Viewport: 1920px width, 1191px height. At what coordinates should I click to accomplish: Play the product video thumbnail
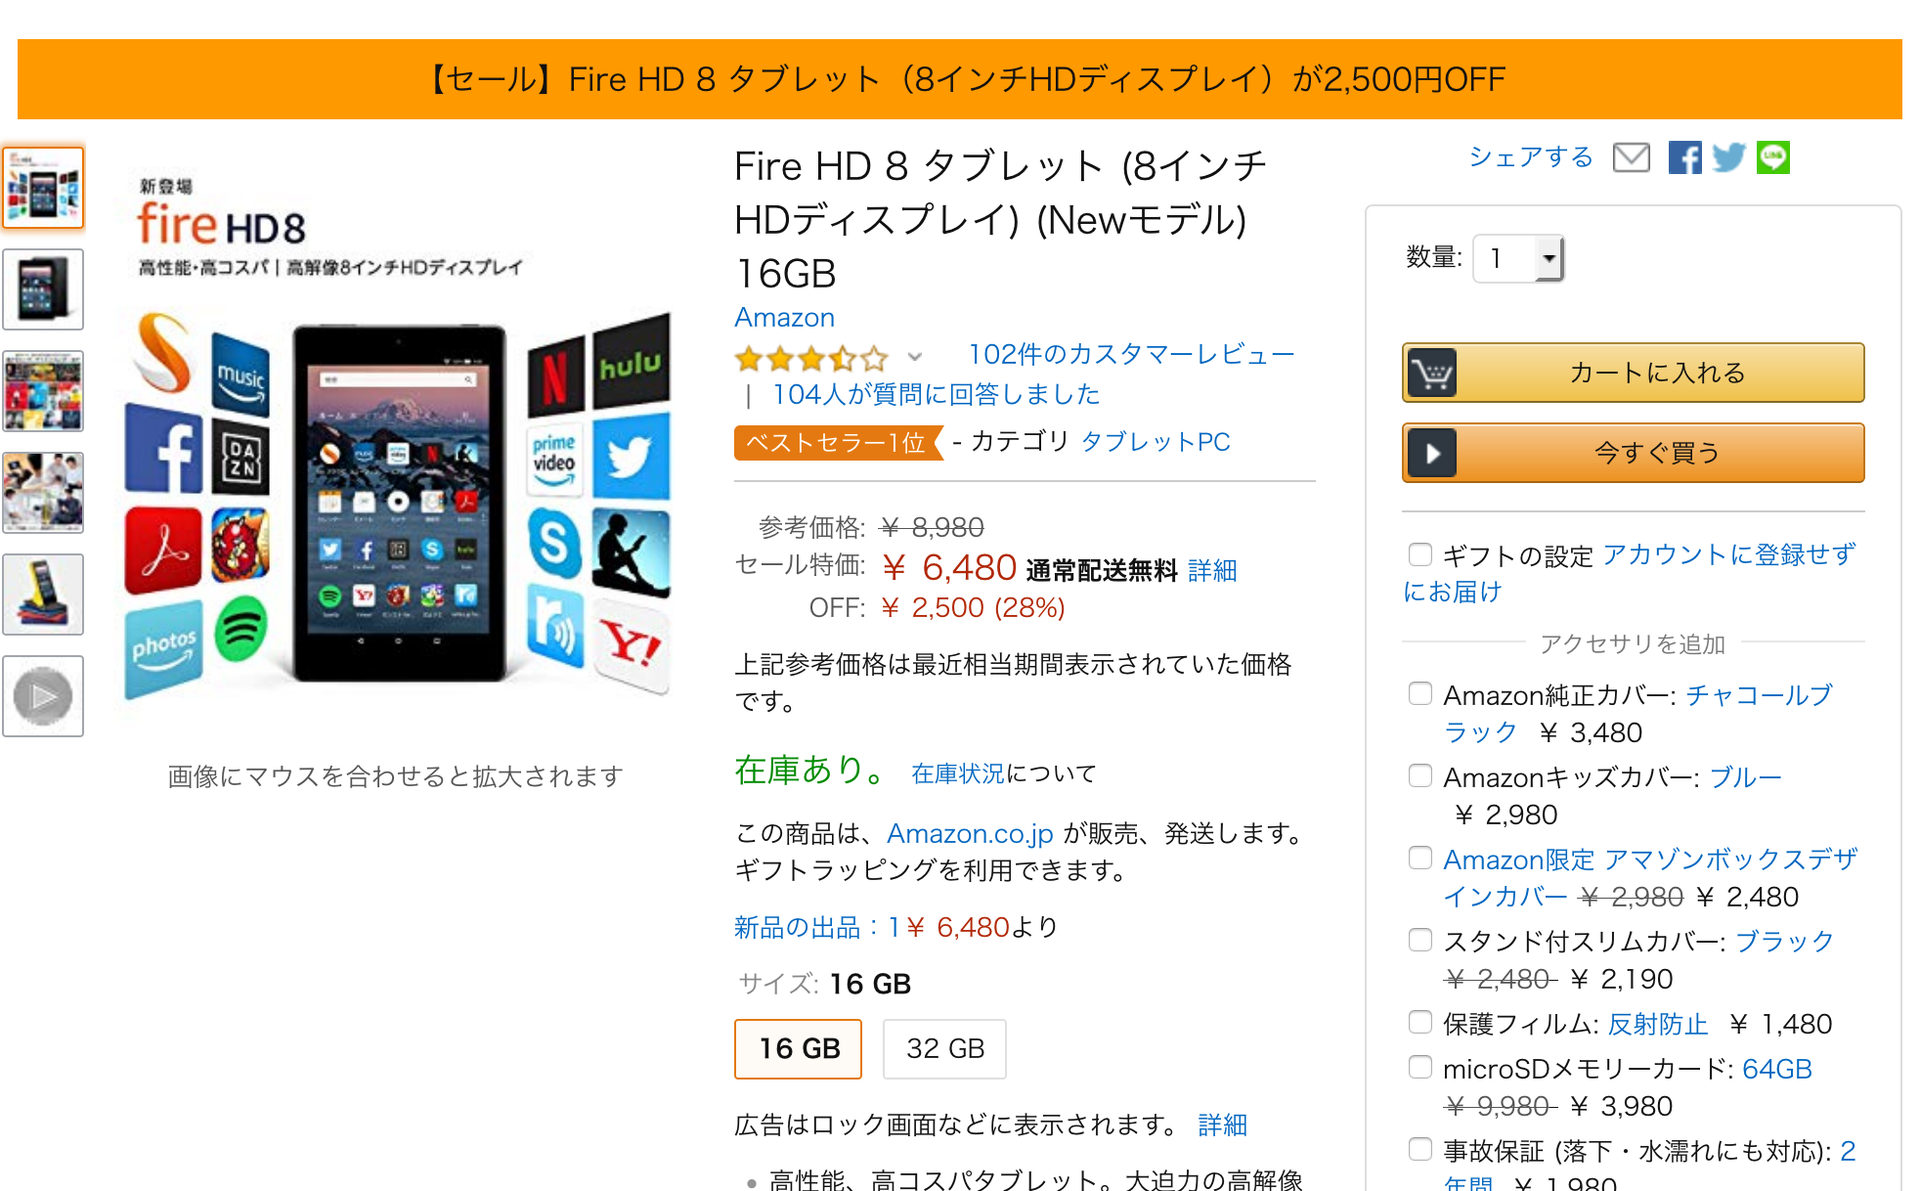pos(43,696)
